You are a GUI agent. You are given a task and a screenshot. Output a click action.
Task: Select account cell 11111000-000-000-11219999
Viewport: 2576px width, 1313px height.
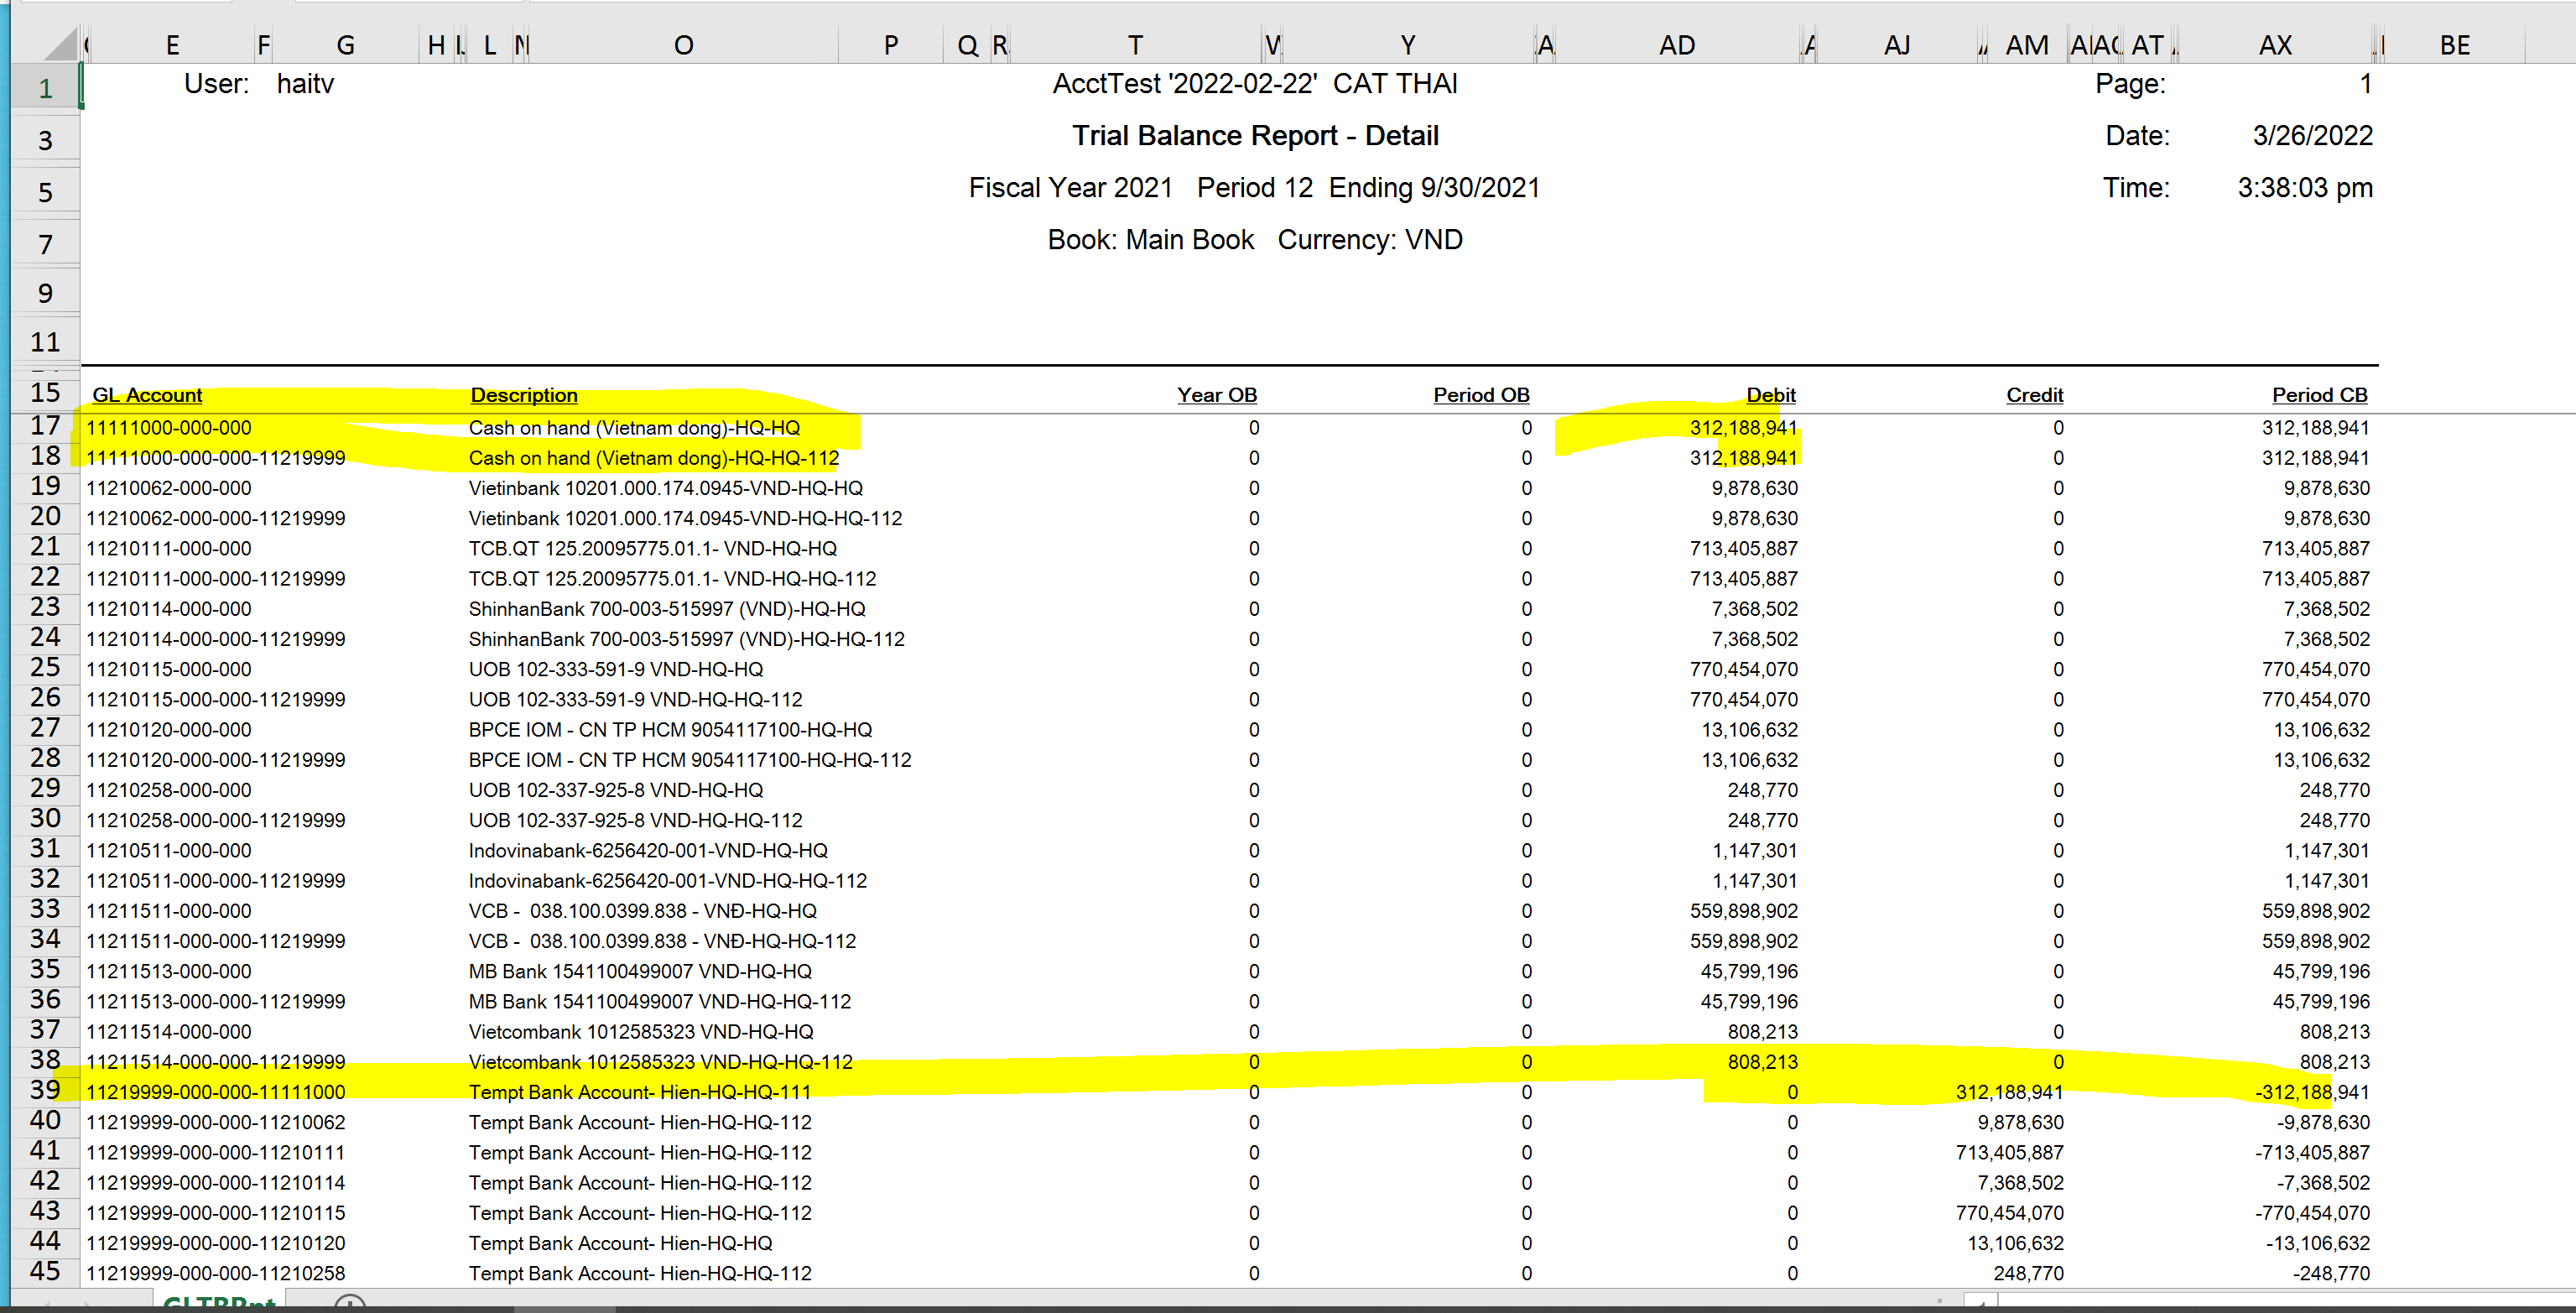[x=216, y=458]
